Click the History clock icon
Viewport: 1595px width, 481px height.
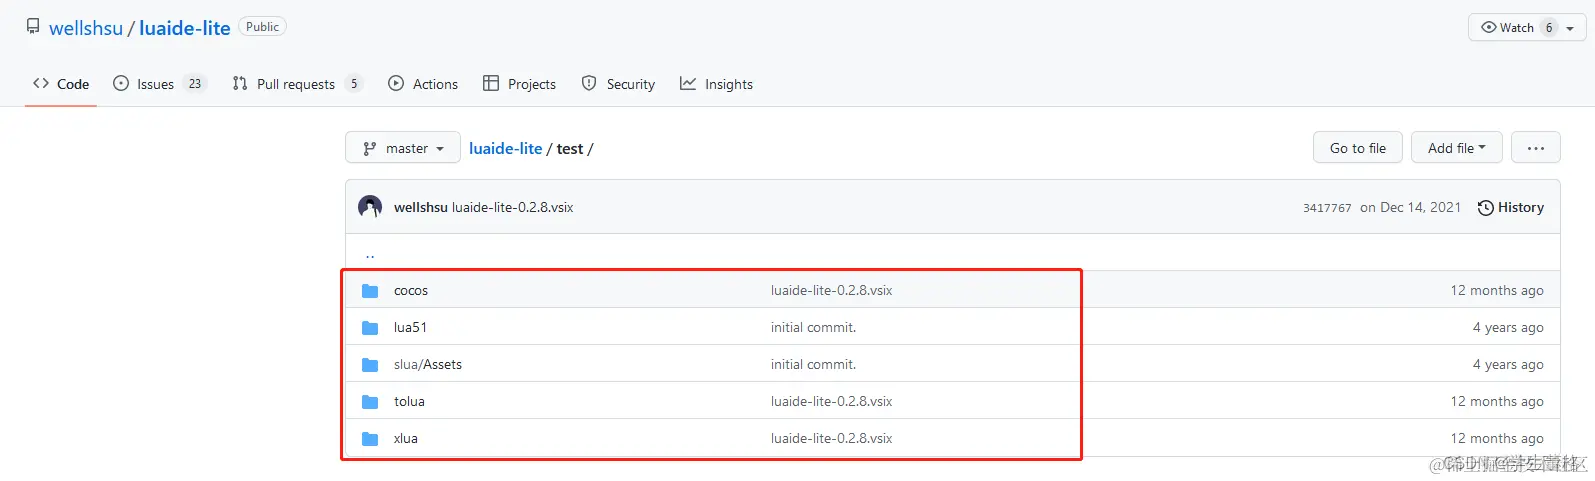tap(1486, 208)
